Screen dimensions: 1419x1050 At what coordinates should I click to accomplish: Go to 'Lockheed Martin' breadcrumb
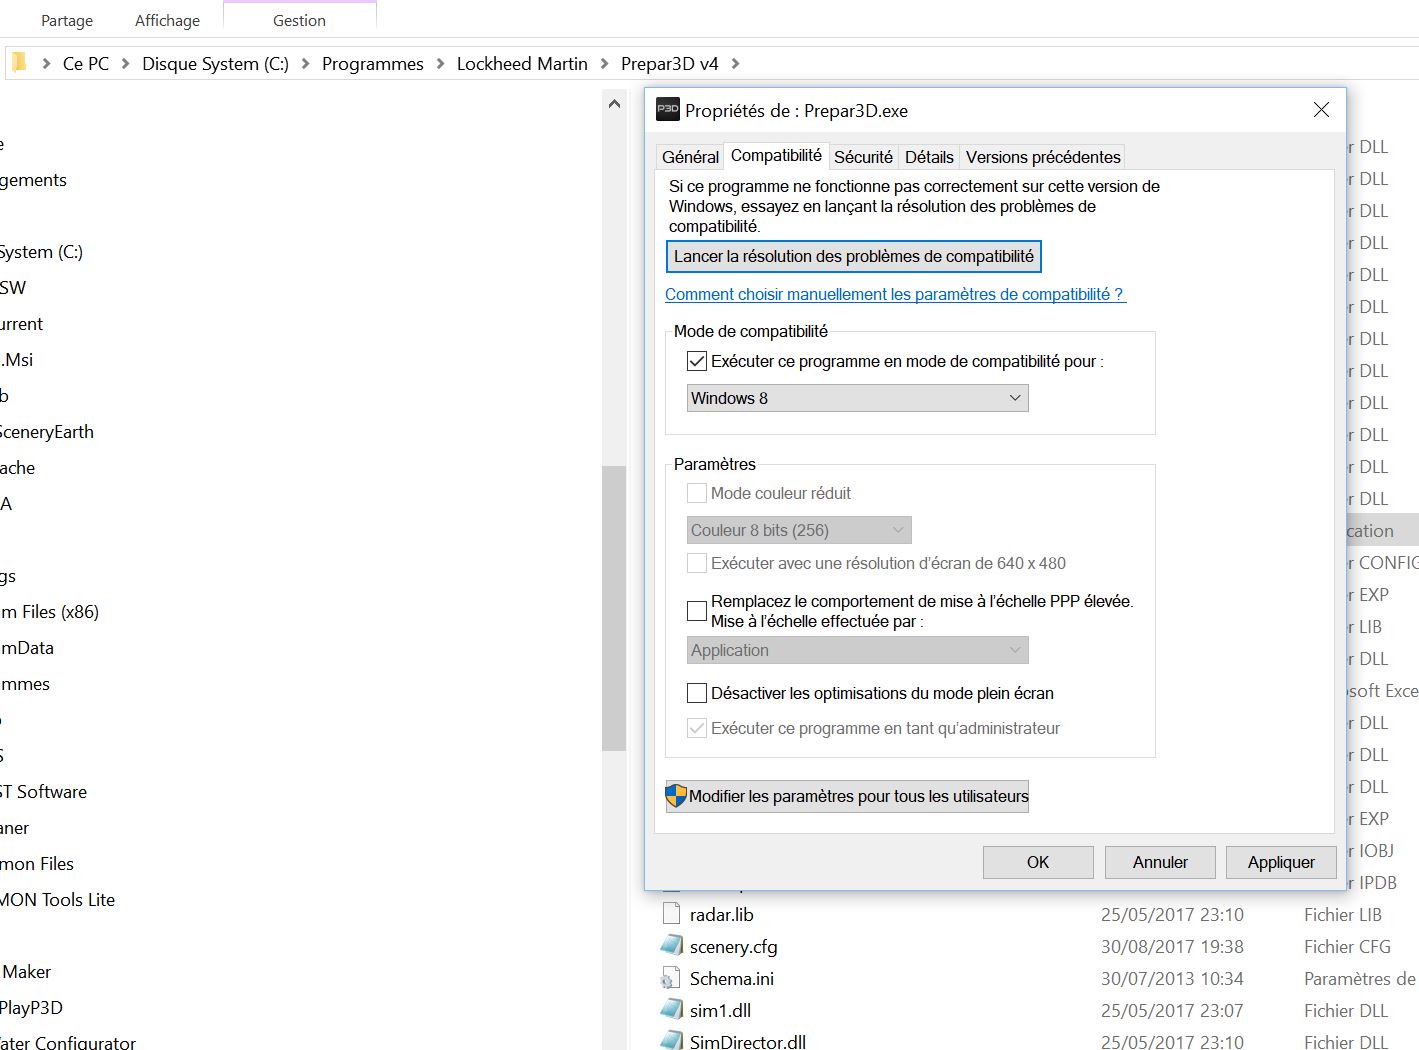tap(522, 63)
